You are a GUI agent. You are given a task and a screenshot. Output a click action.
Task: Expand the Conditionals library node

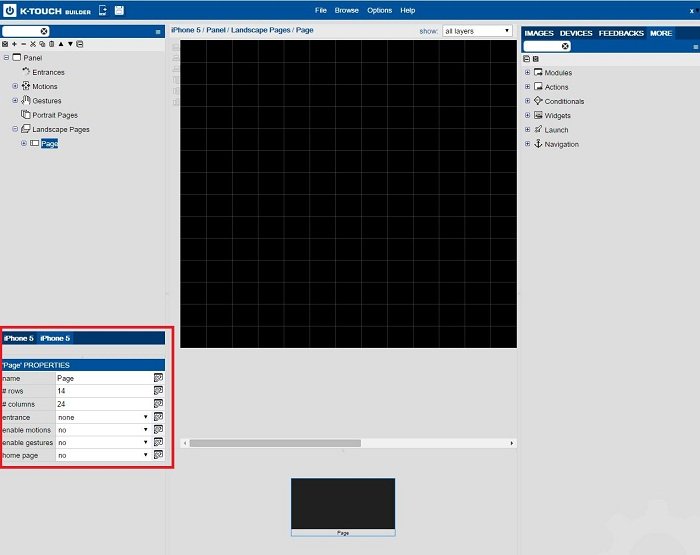click(527, 101)
